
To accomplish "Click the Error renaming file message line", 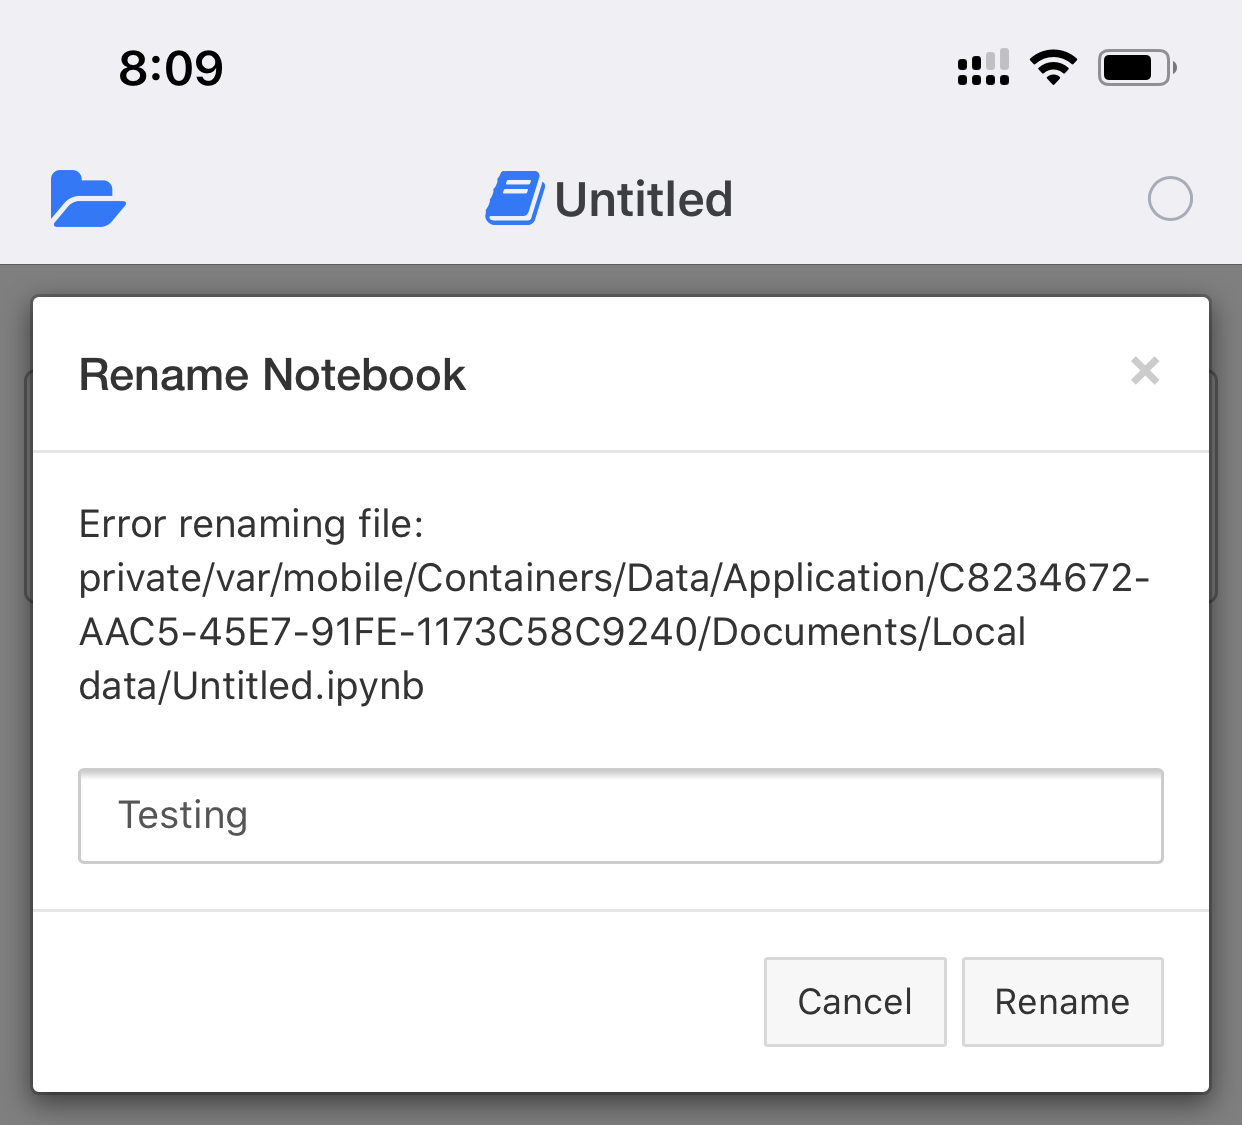I will pos(252,524).
